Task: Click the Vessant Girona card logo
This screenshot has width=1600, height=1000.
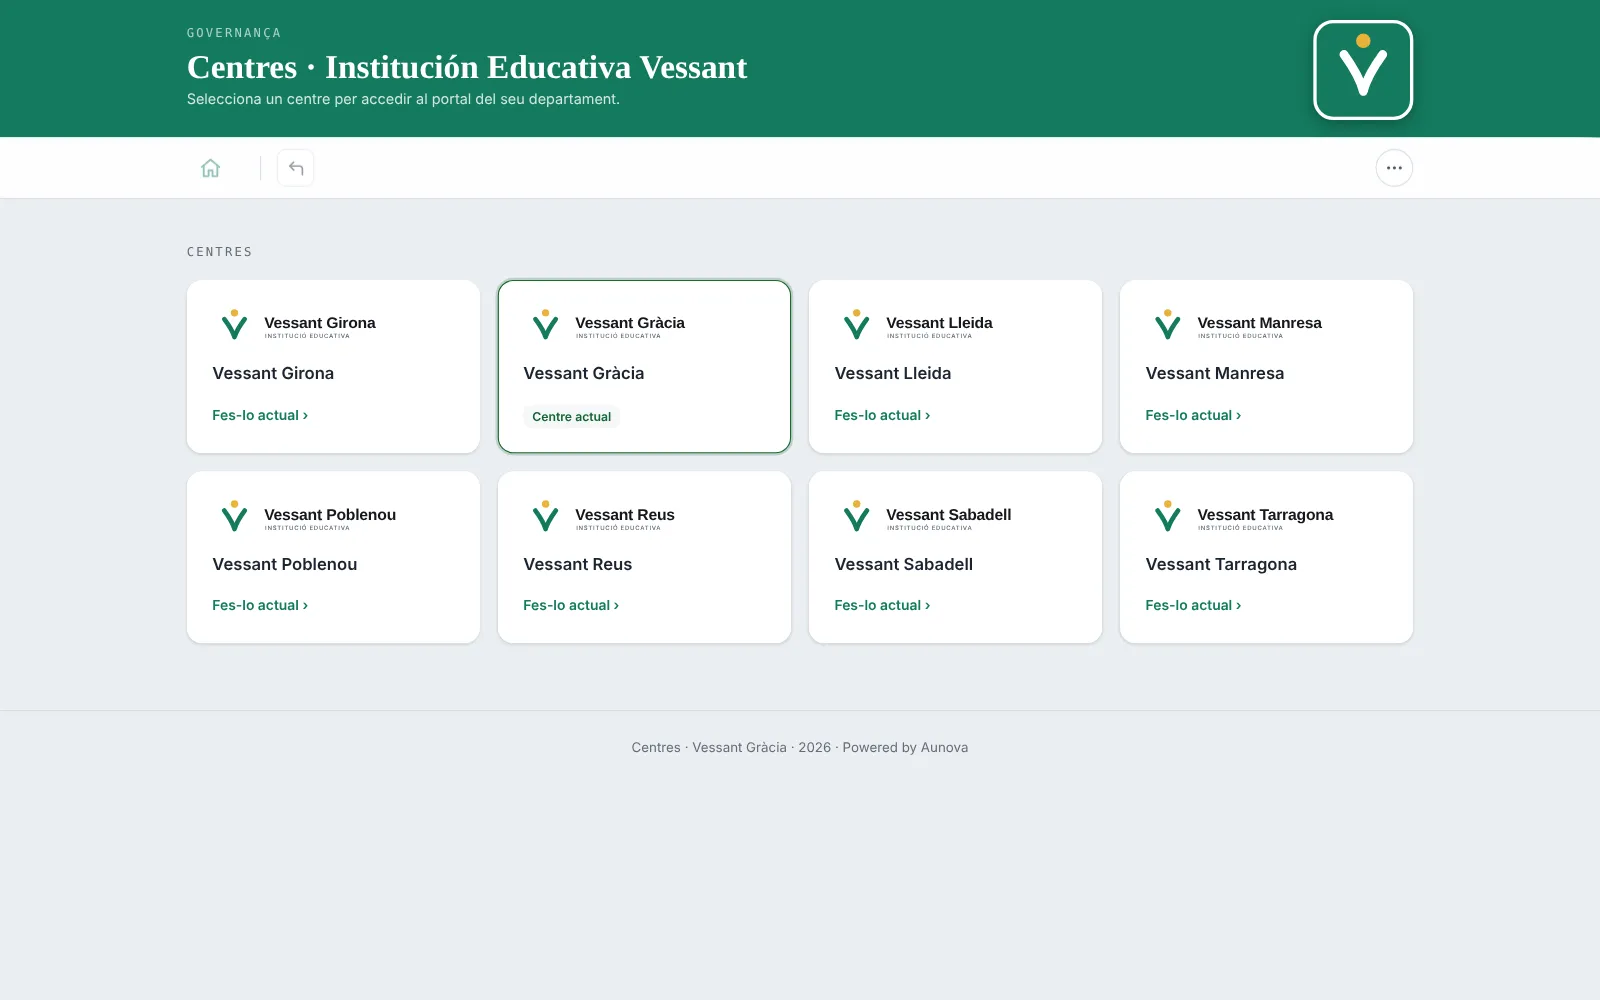Action: (x=298, y=325)
